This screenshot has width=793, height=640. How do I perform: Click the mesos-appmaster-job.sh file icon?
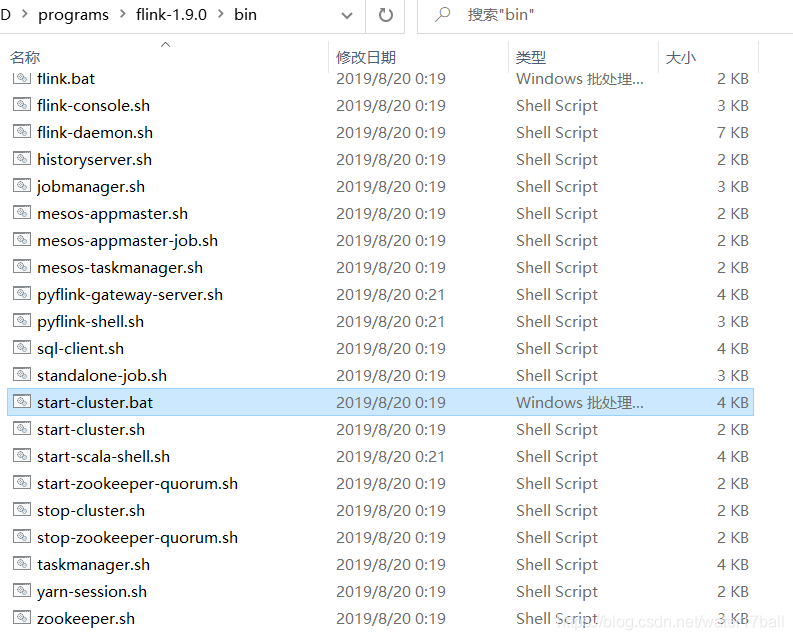click(x=22, y=240)
